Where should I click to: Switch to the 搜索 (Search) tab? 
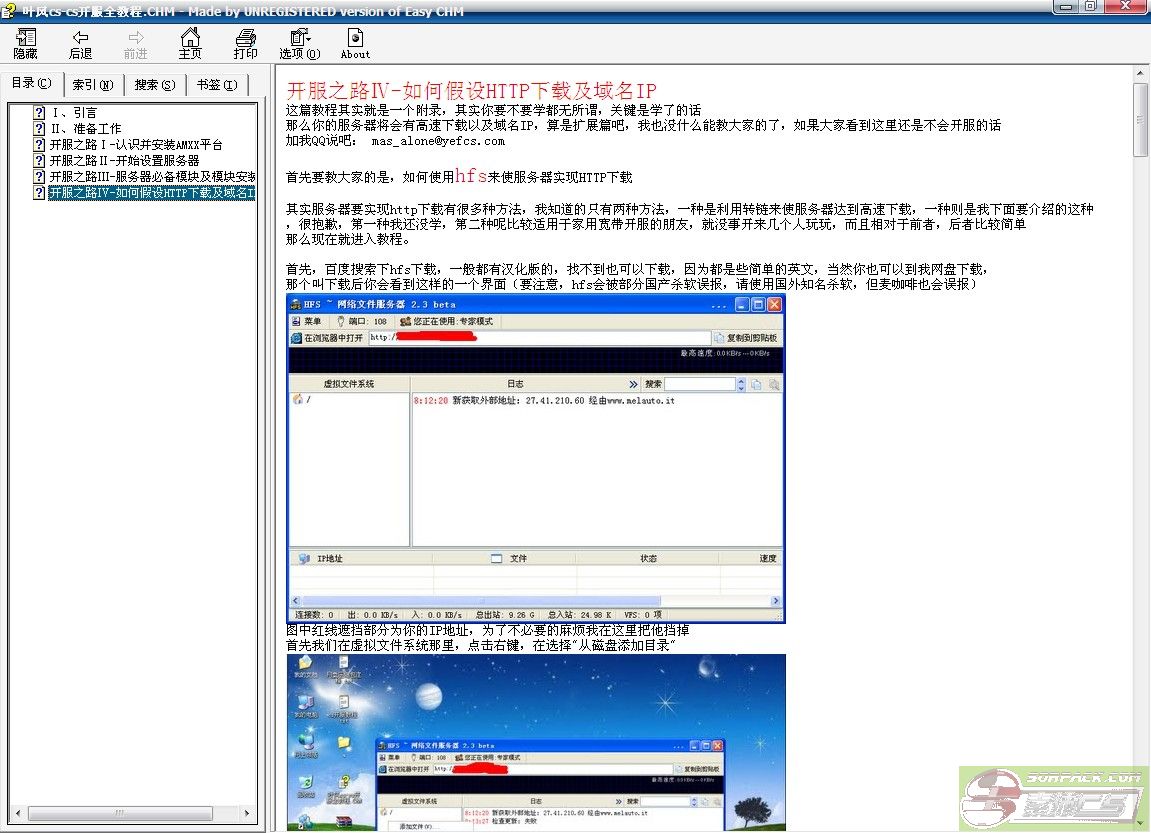(x=155, y=85)
